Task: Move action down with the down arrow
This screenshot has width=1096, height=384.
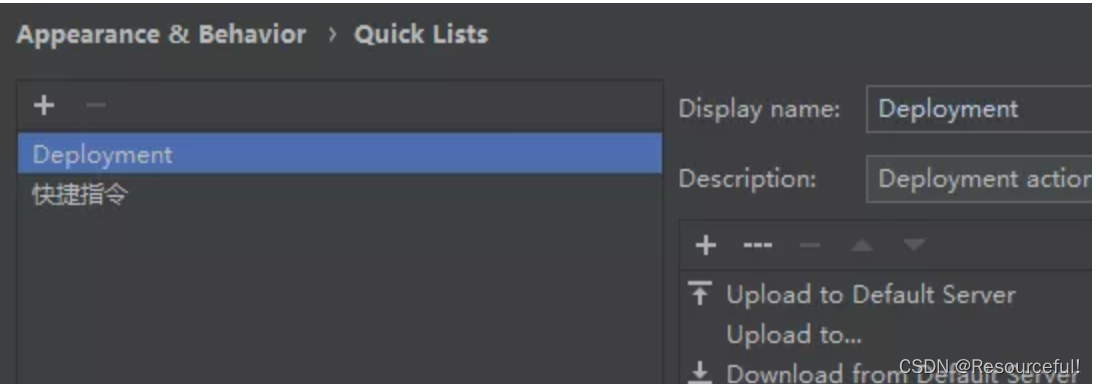Action: 914,245
